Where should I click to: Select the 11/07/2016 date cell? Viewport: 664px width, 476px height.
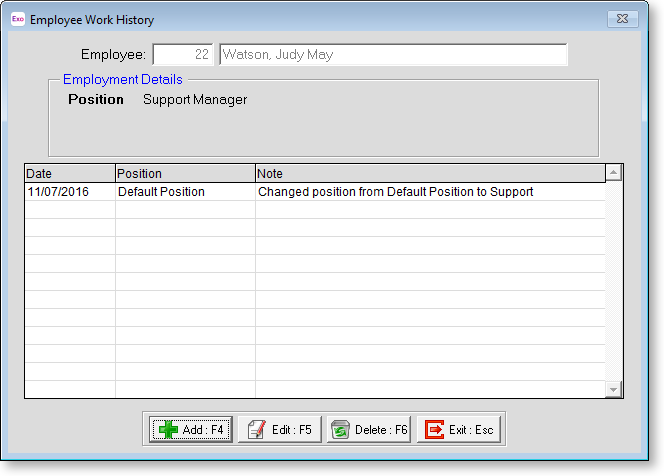click(x=69, y=192)
